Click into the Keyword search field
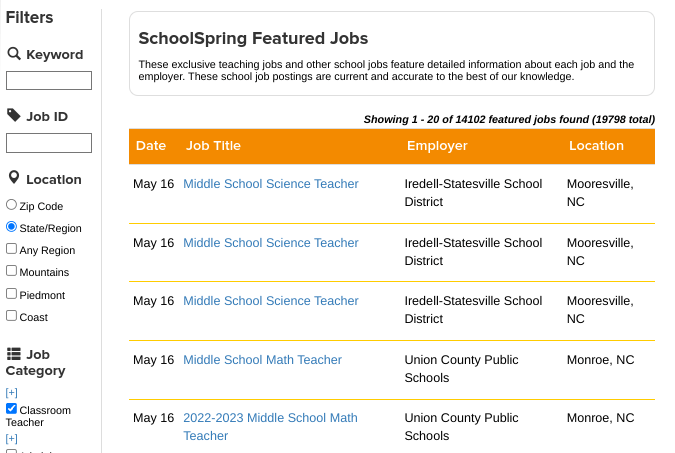This screenshot has height=453, width=675. [x=49, y=81]
